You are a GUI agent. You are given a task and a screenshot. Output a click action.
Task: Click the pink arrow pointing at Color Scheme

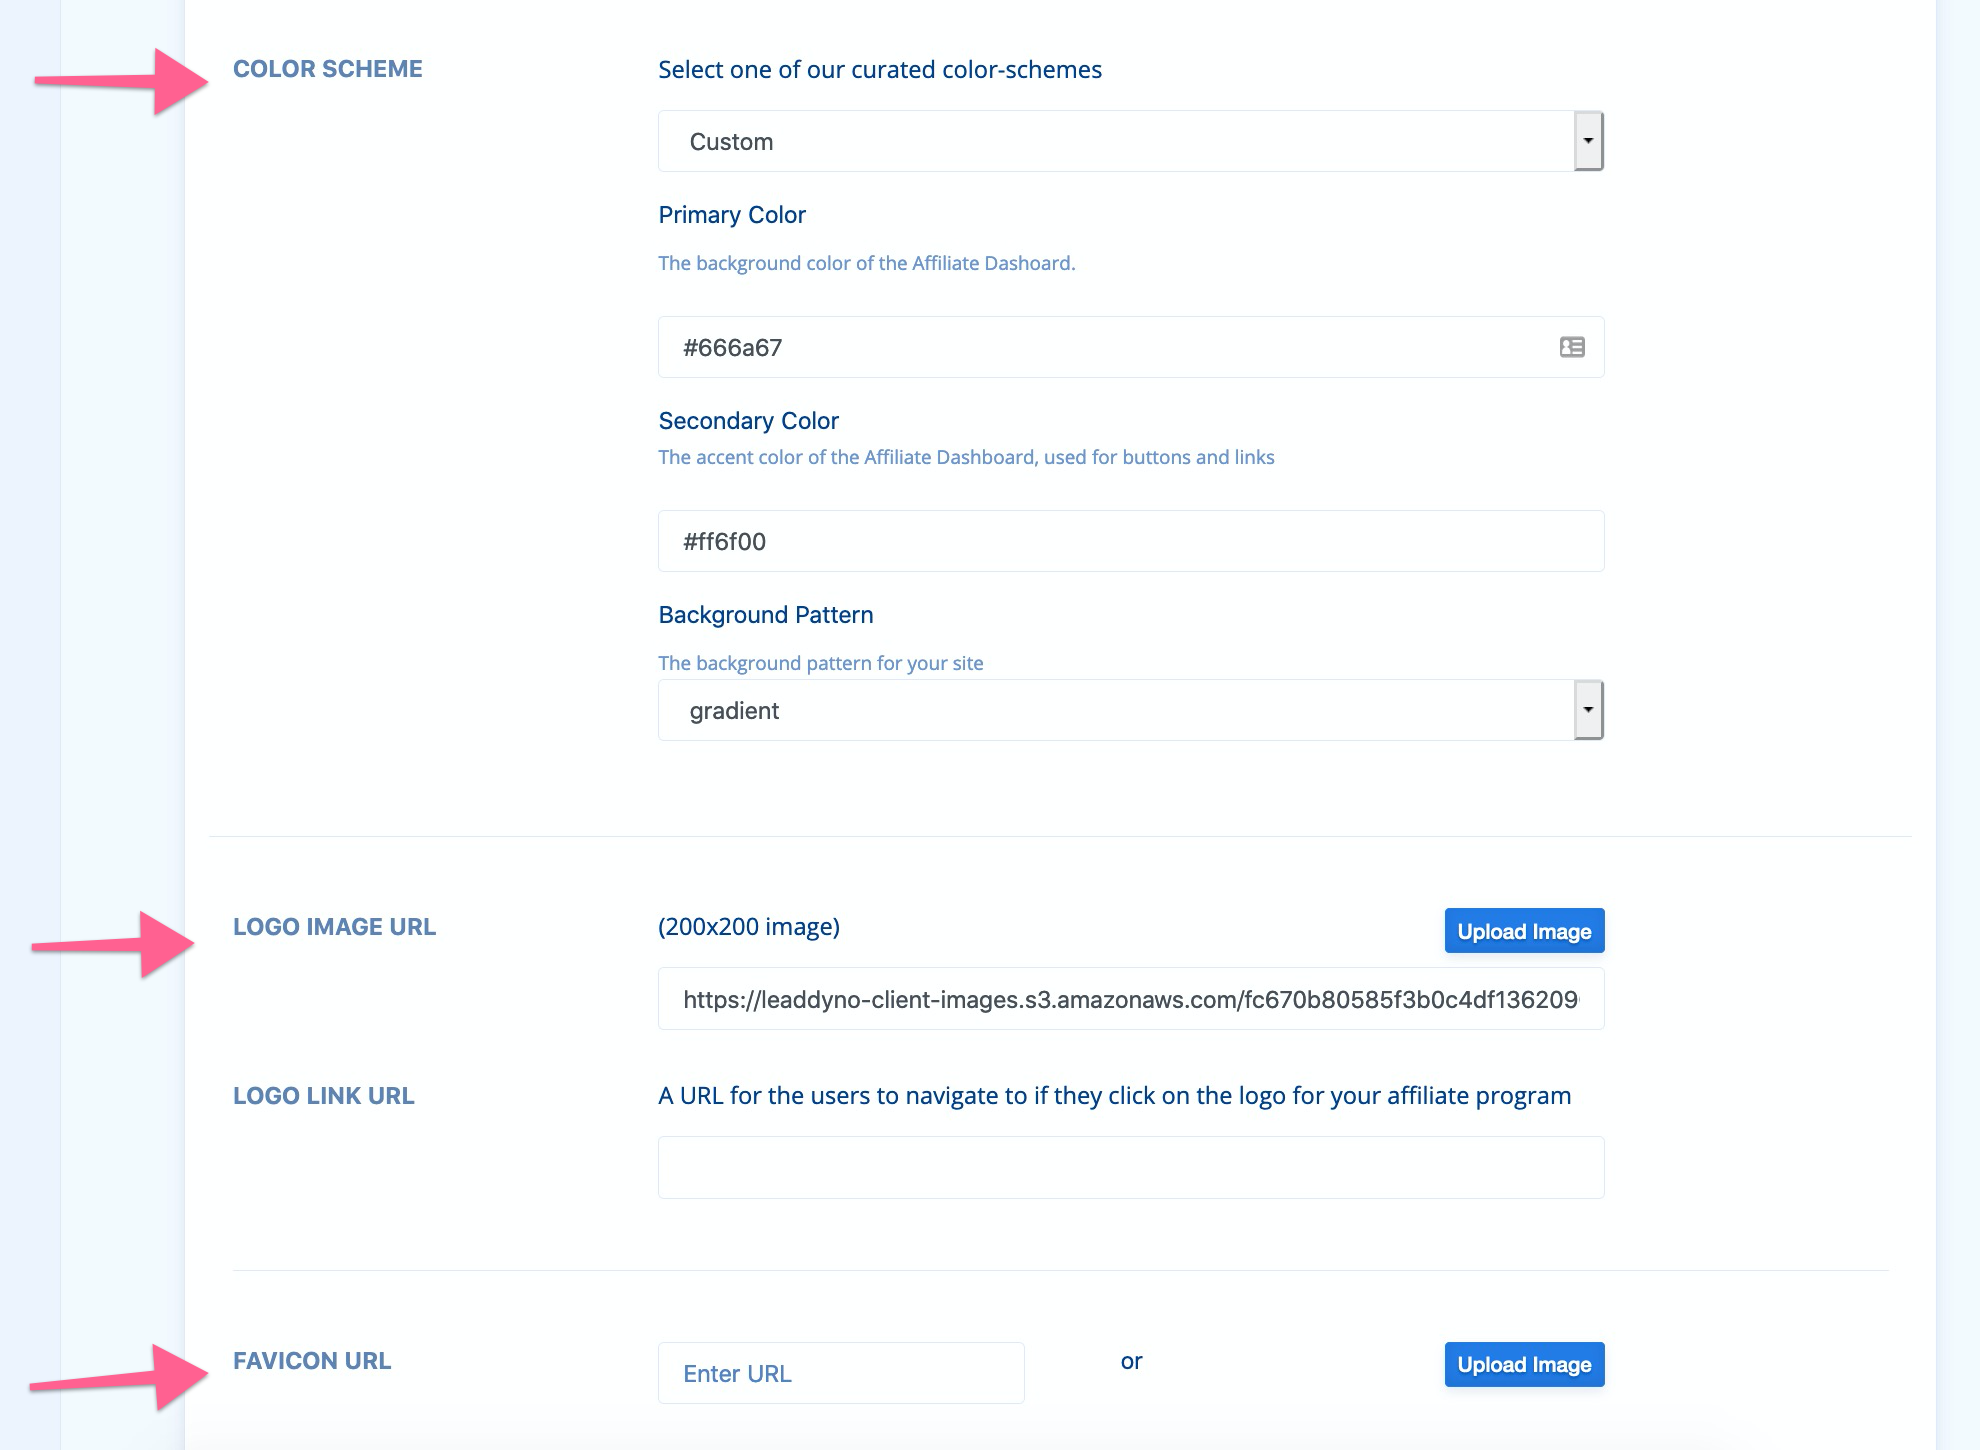pyautogui.click(x=122, y=81)
